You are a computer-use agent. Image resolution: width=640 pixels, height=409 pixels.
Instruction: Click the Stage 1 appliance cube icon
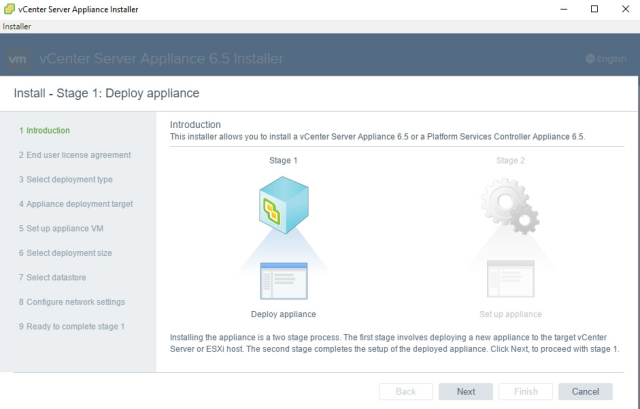(x=284, y=205)
